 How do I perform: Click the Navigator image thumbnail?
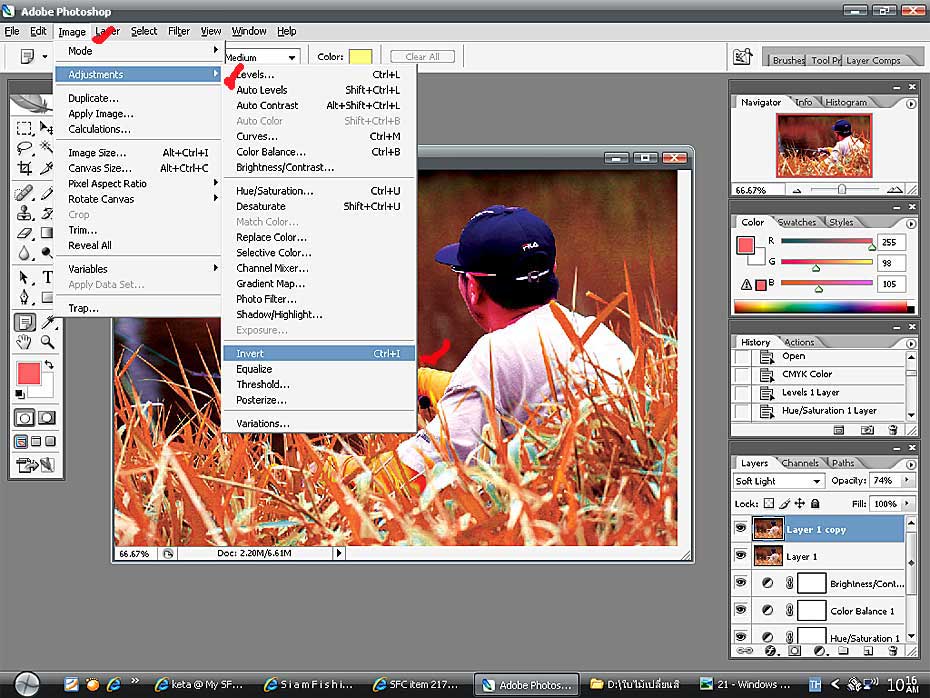(824, 146)
